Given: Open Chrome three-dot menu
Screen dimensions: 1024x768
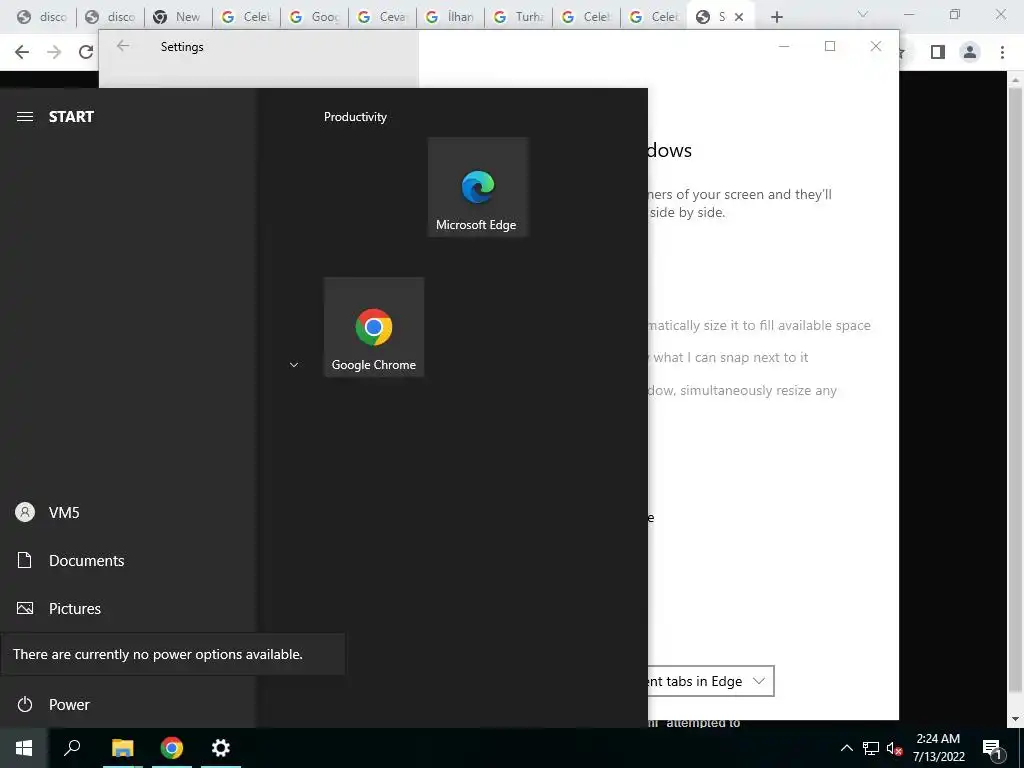Looking at the screenshot, I should (x=1002, y=52).
